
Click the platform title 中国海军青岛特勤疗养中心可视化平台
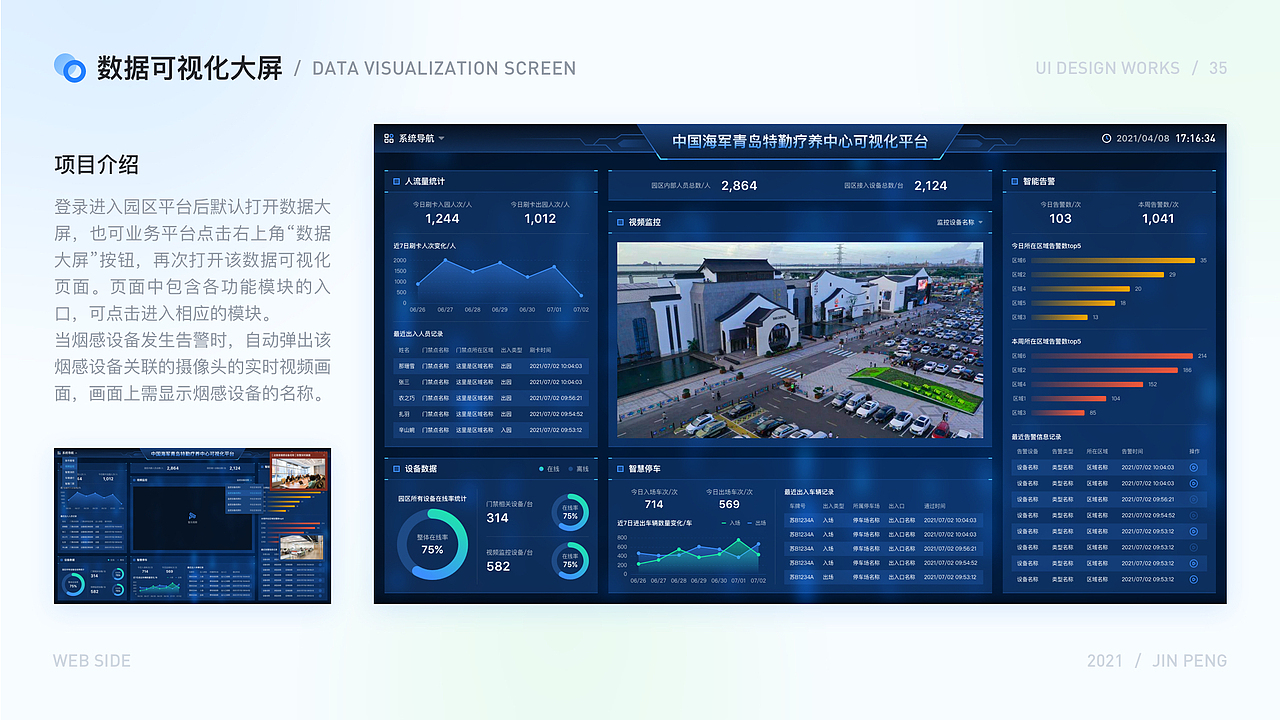[x=800, y=141]
